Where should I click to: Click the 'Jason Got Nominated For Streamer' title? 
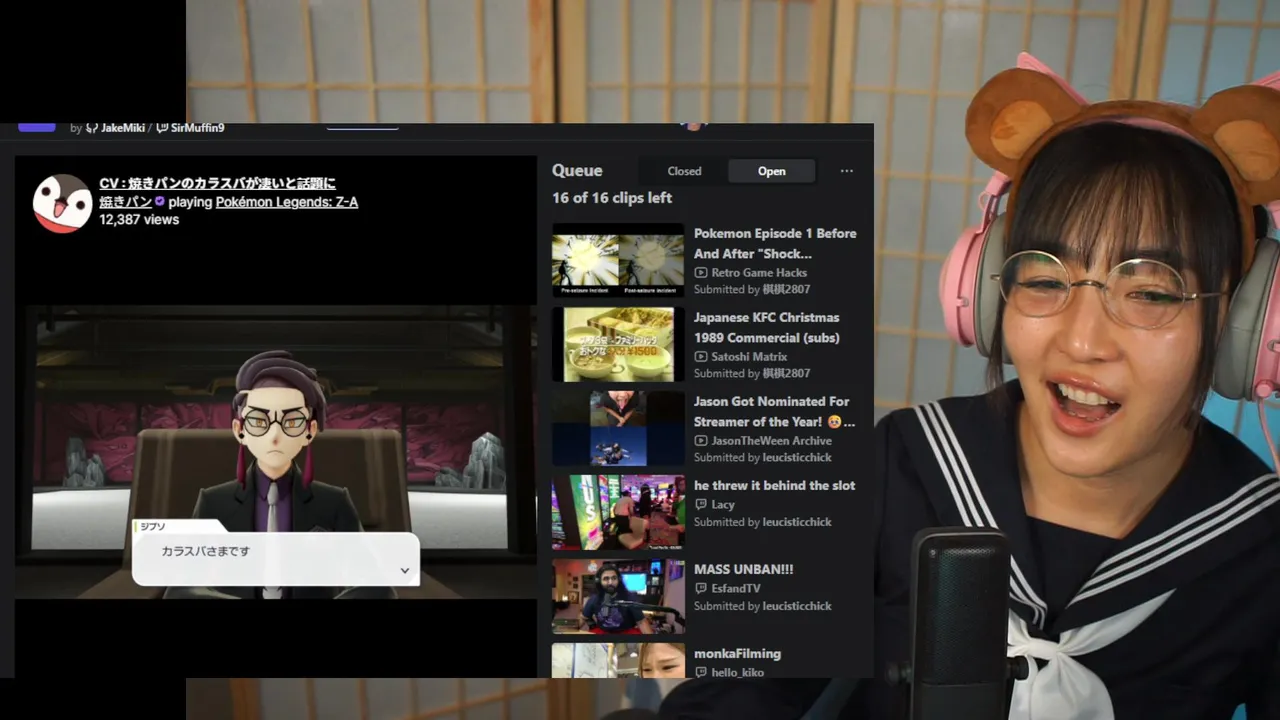[x=774, y=411]
